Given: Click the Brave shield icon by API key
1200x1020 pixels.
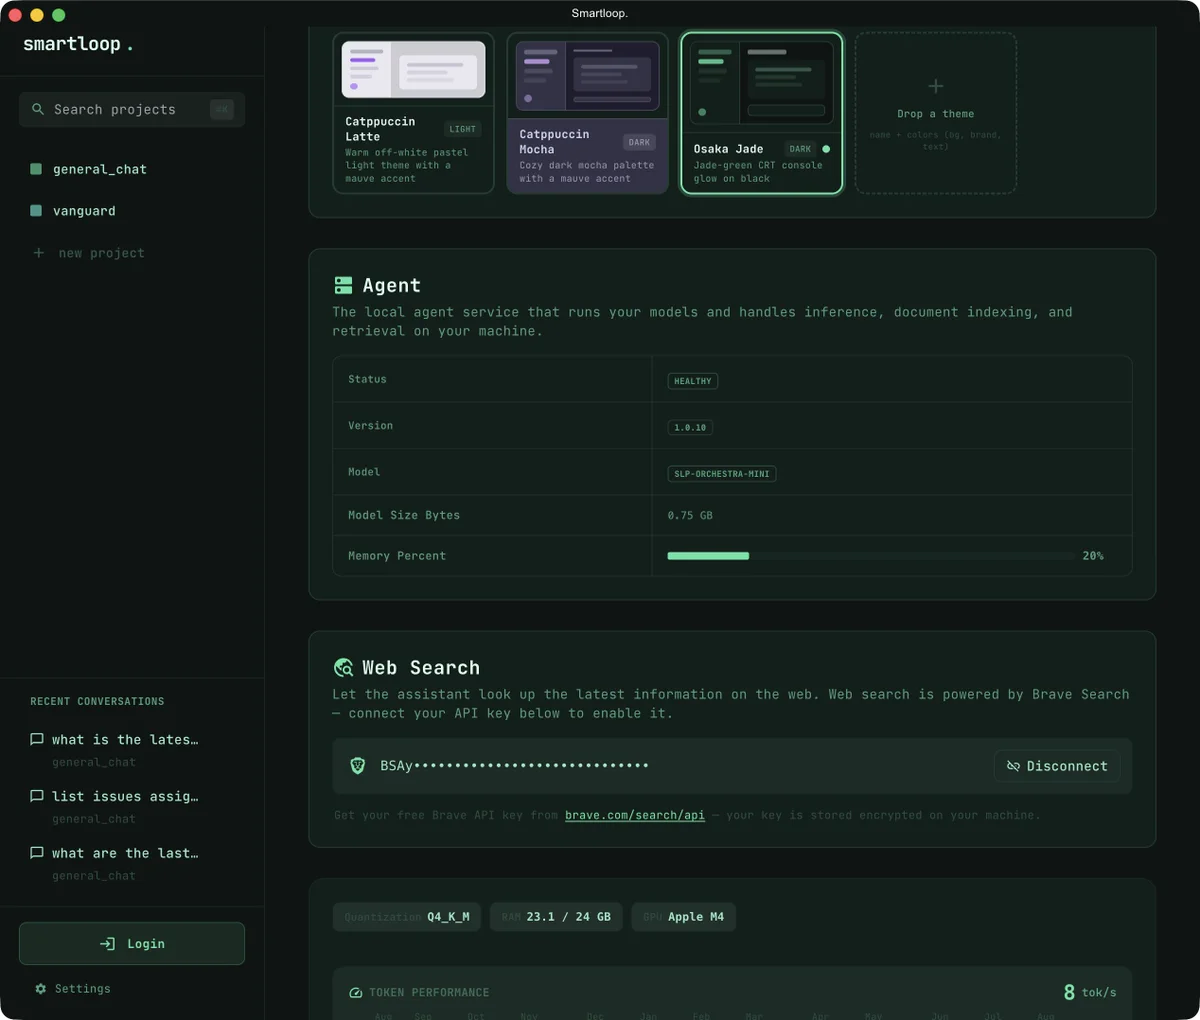Looking at the screenshot, I should (358, 766).
